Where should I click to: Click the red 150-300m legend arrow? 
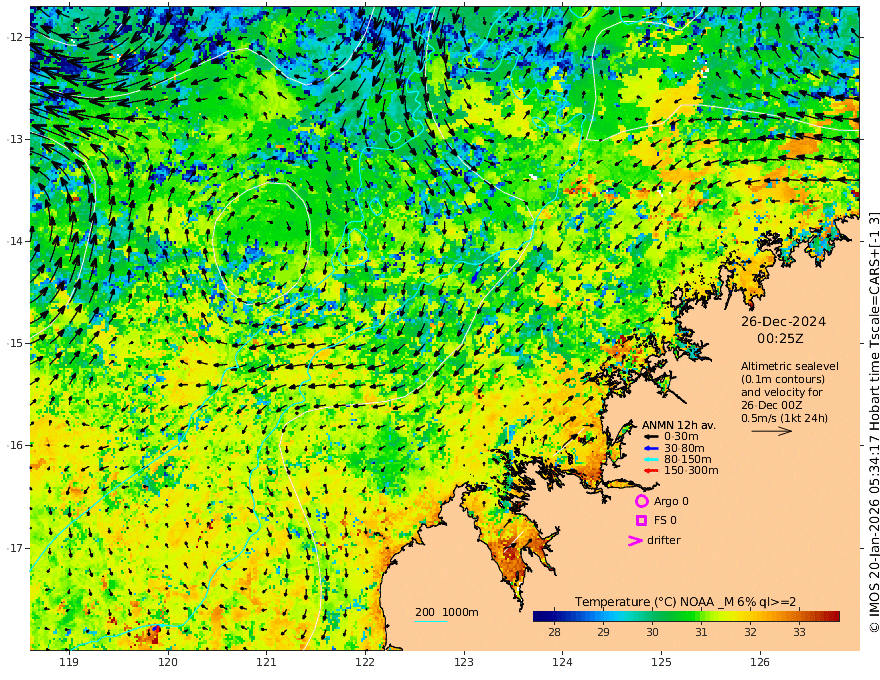[x=650, y=471]
